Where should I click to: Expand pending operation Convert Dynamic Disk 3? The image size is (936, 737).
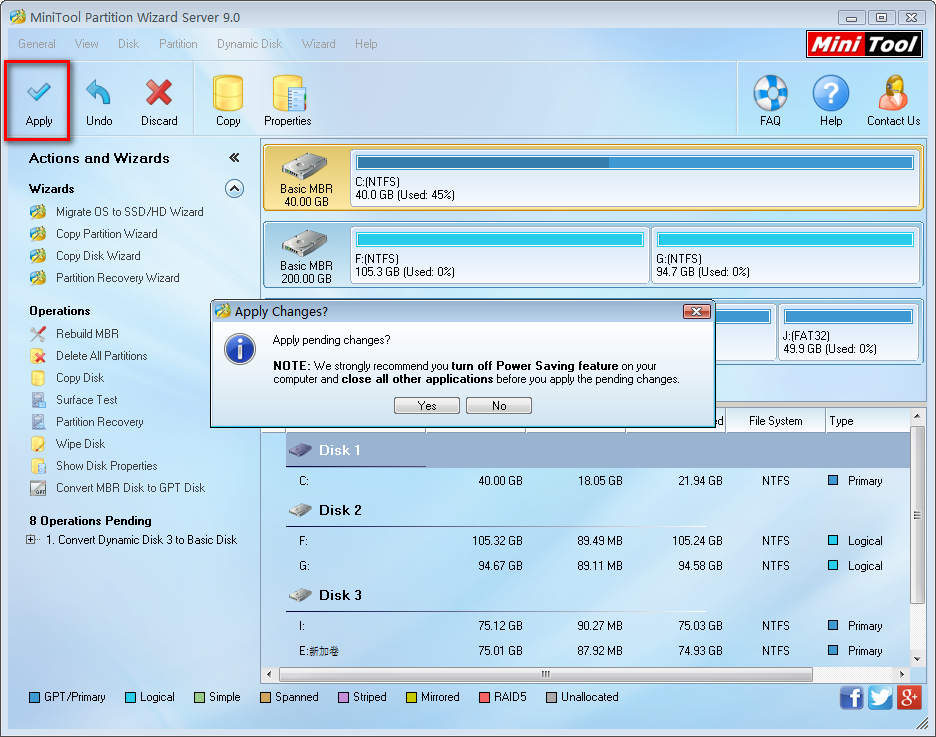click(x=30, y=539)
